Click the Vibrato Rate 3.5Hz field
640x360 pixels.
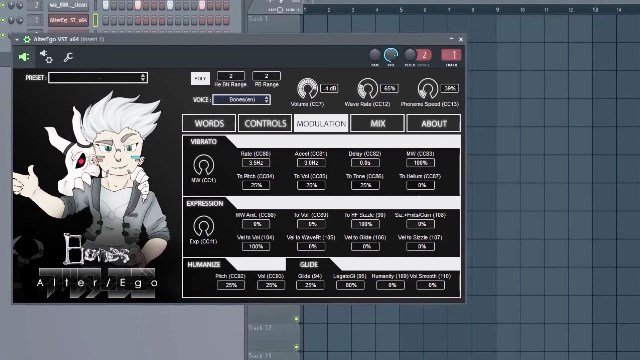[x=256, y=163]
